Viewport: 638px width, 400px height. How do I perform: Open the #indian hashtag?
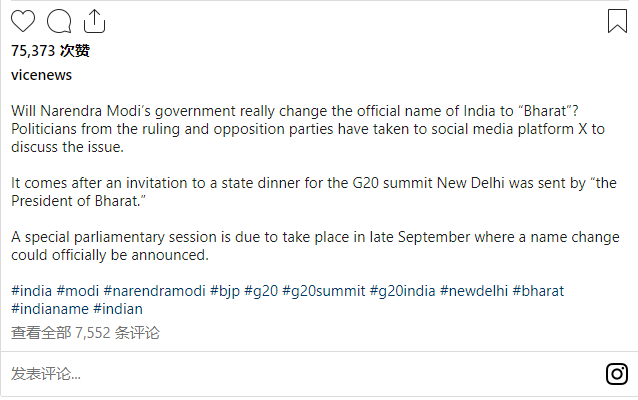pyautogui.click(x=118, y=309)
